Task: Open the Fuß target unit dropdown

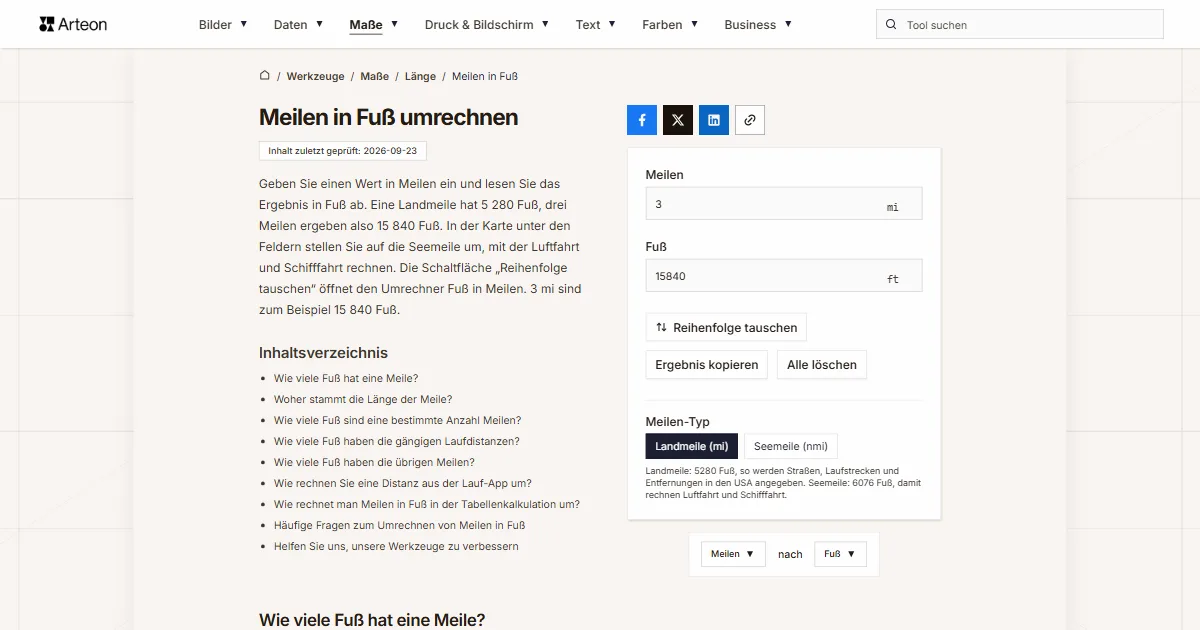Action: click(840, 554)
